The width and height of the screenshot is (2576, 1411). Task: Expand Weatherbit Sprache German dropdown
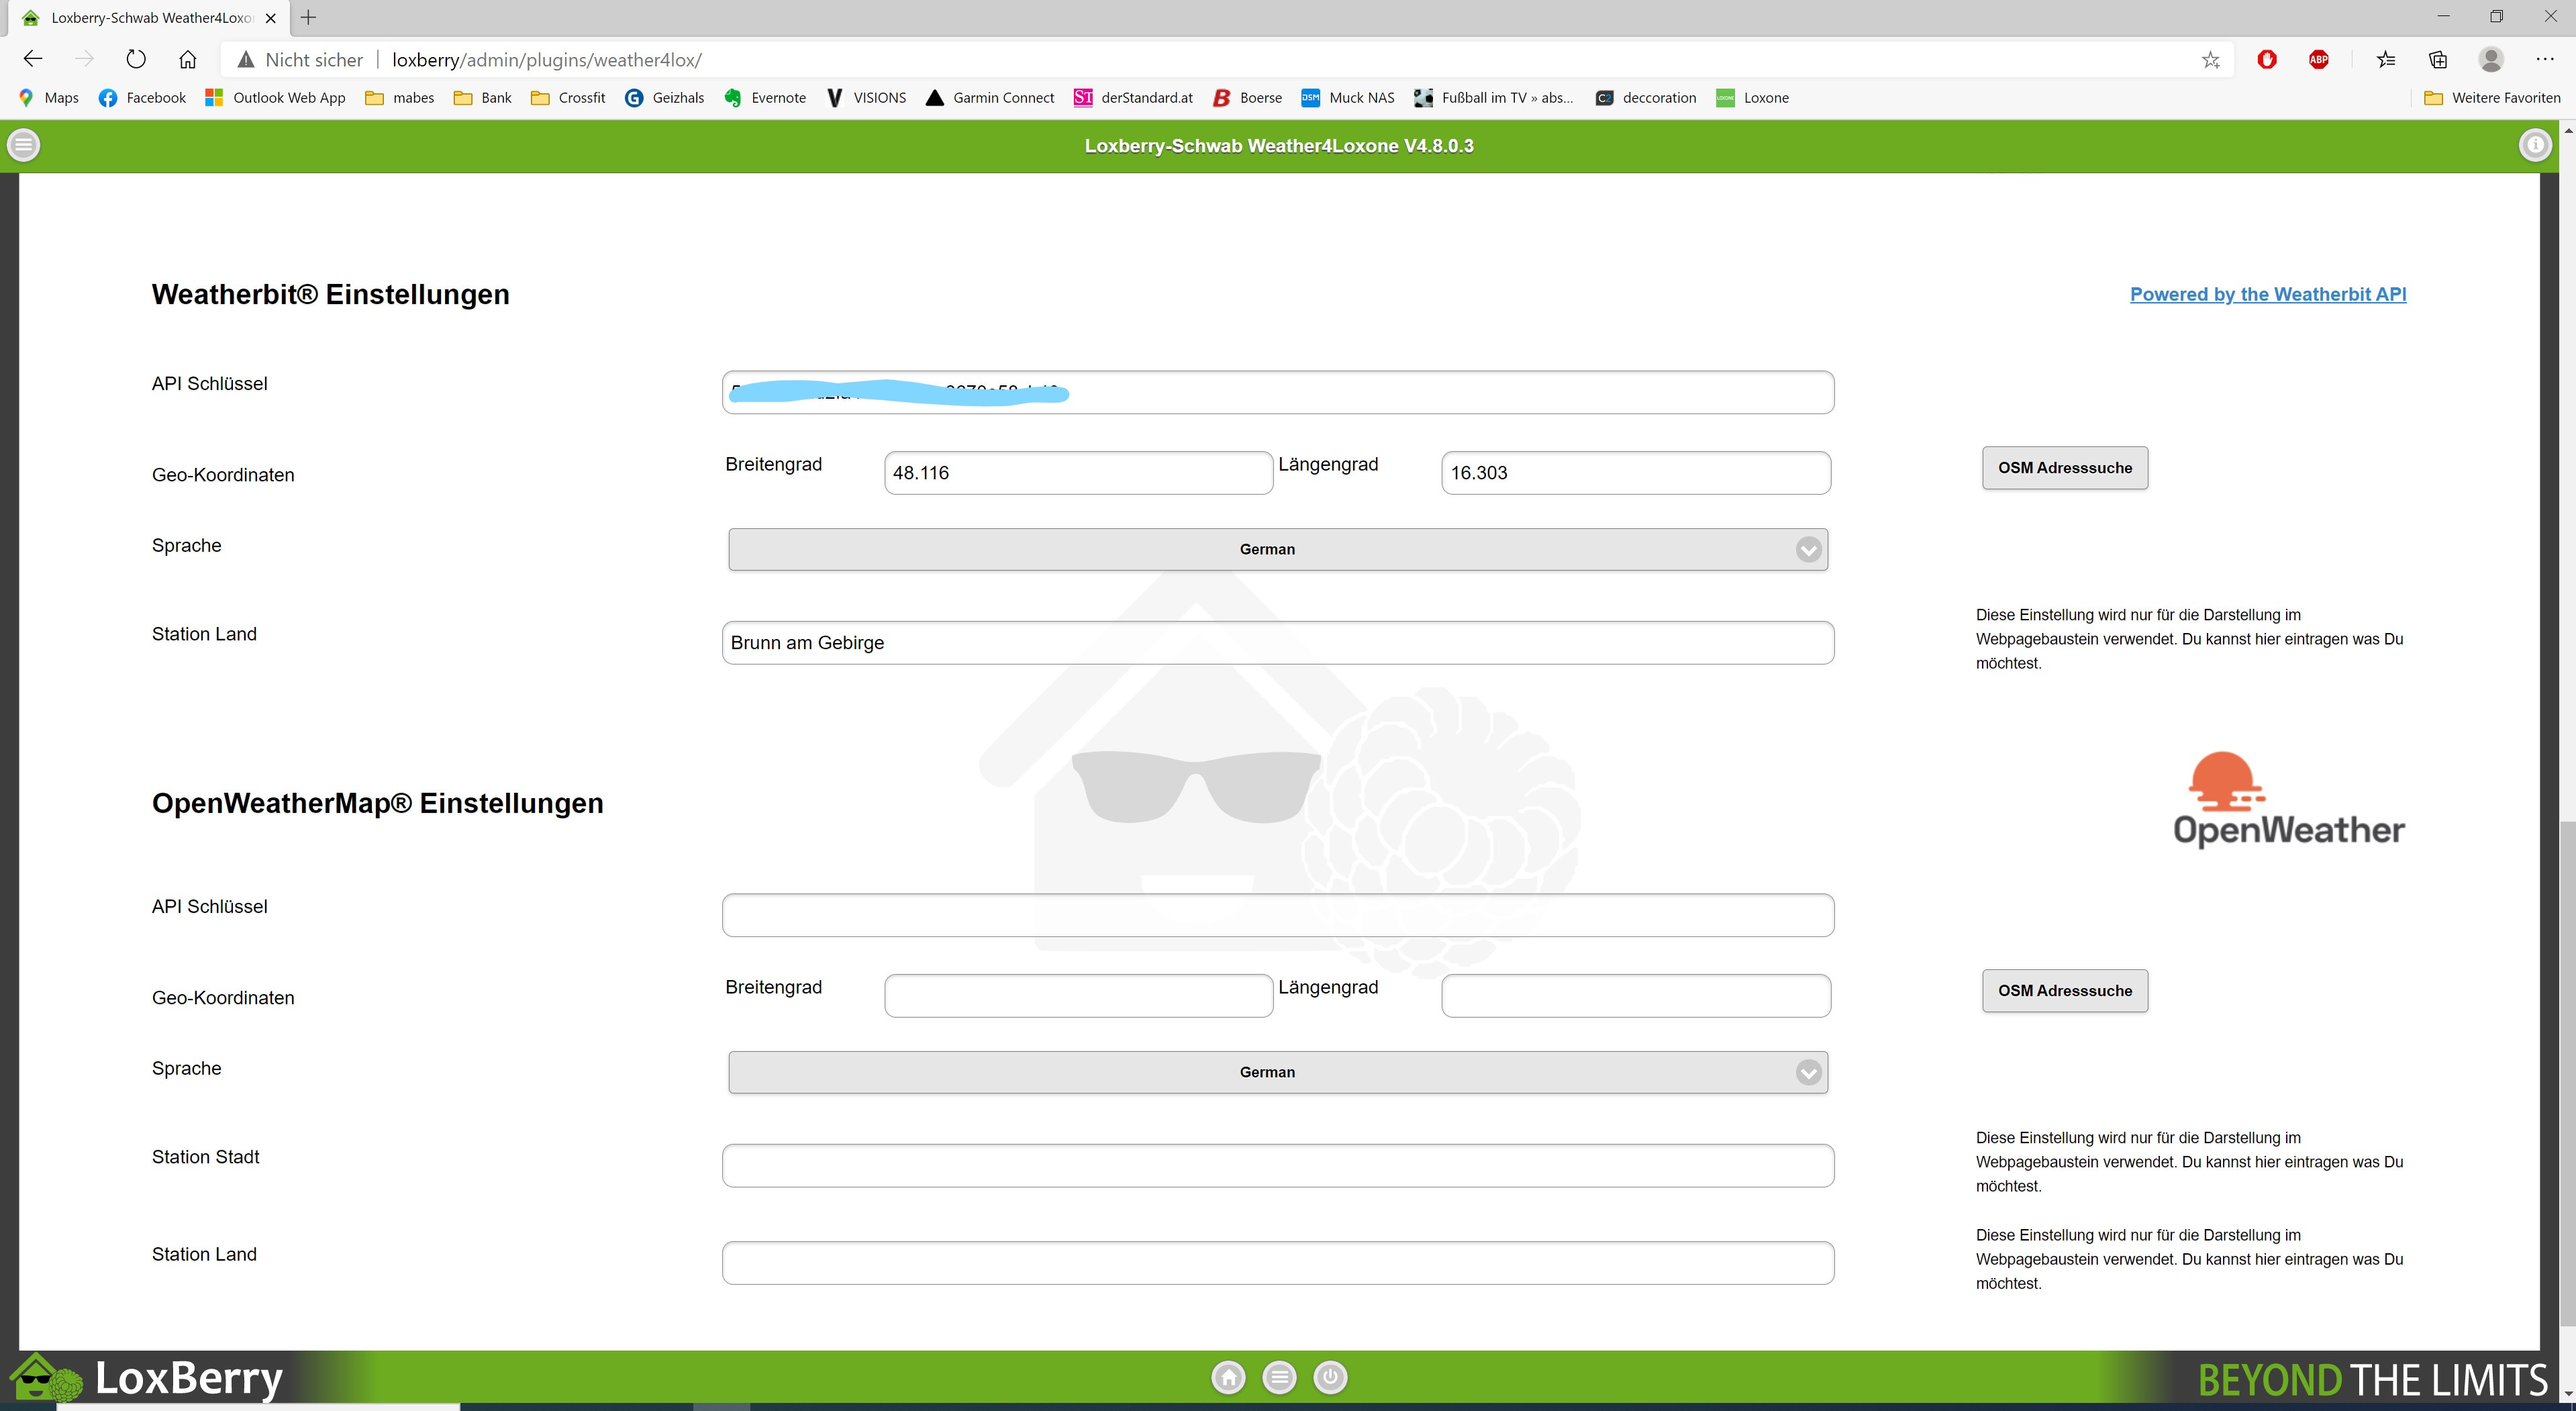(x=1277, y=549)
